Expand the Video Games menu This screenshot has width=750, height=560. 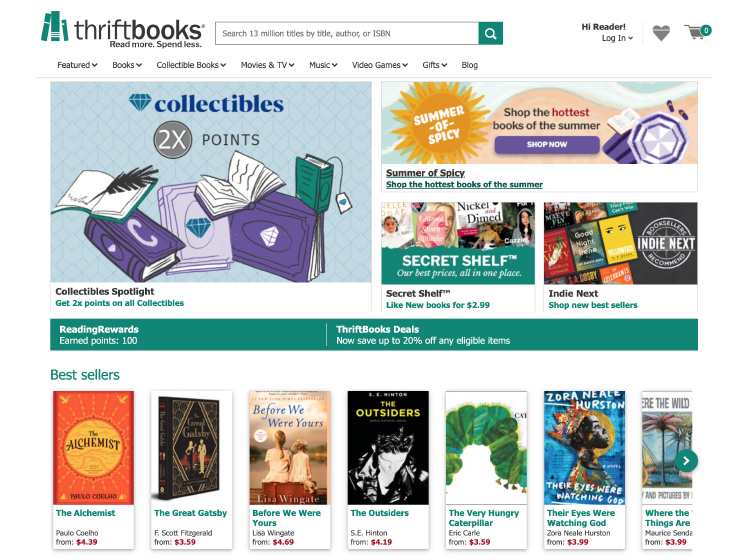(380, 65)
